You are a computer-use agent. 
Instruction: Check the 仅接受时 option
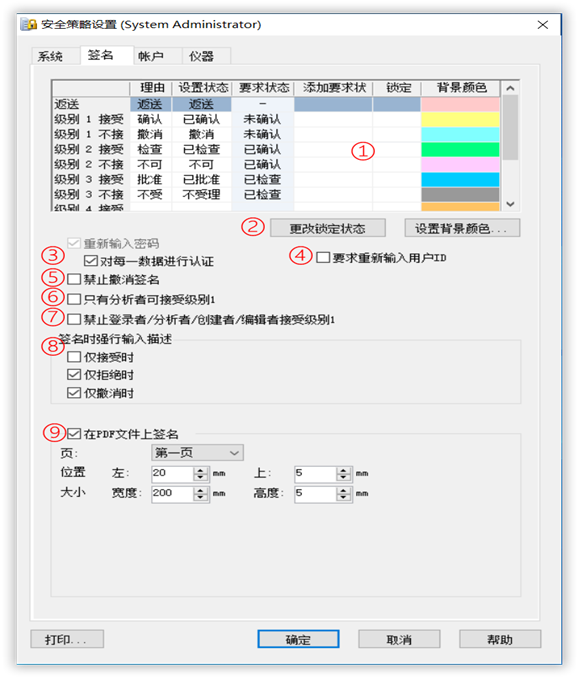(x=74, y=357)
